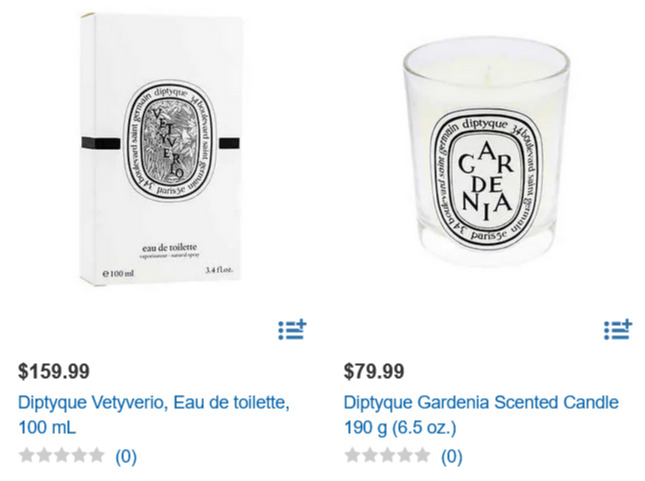645x481 pixels.
Task: Rate Vetyverio with the fifth star
Action: pos(96,455)
